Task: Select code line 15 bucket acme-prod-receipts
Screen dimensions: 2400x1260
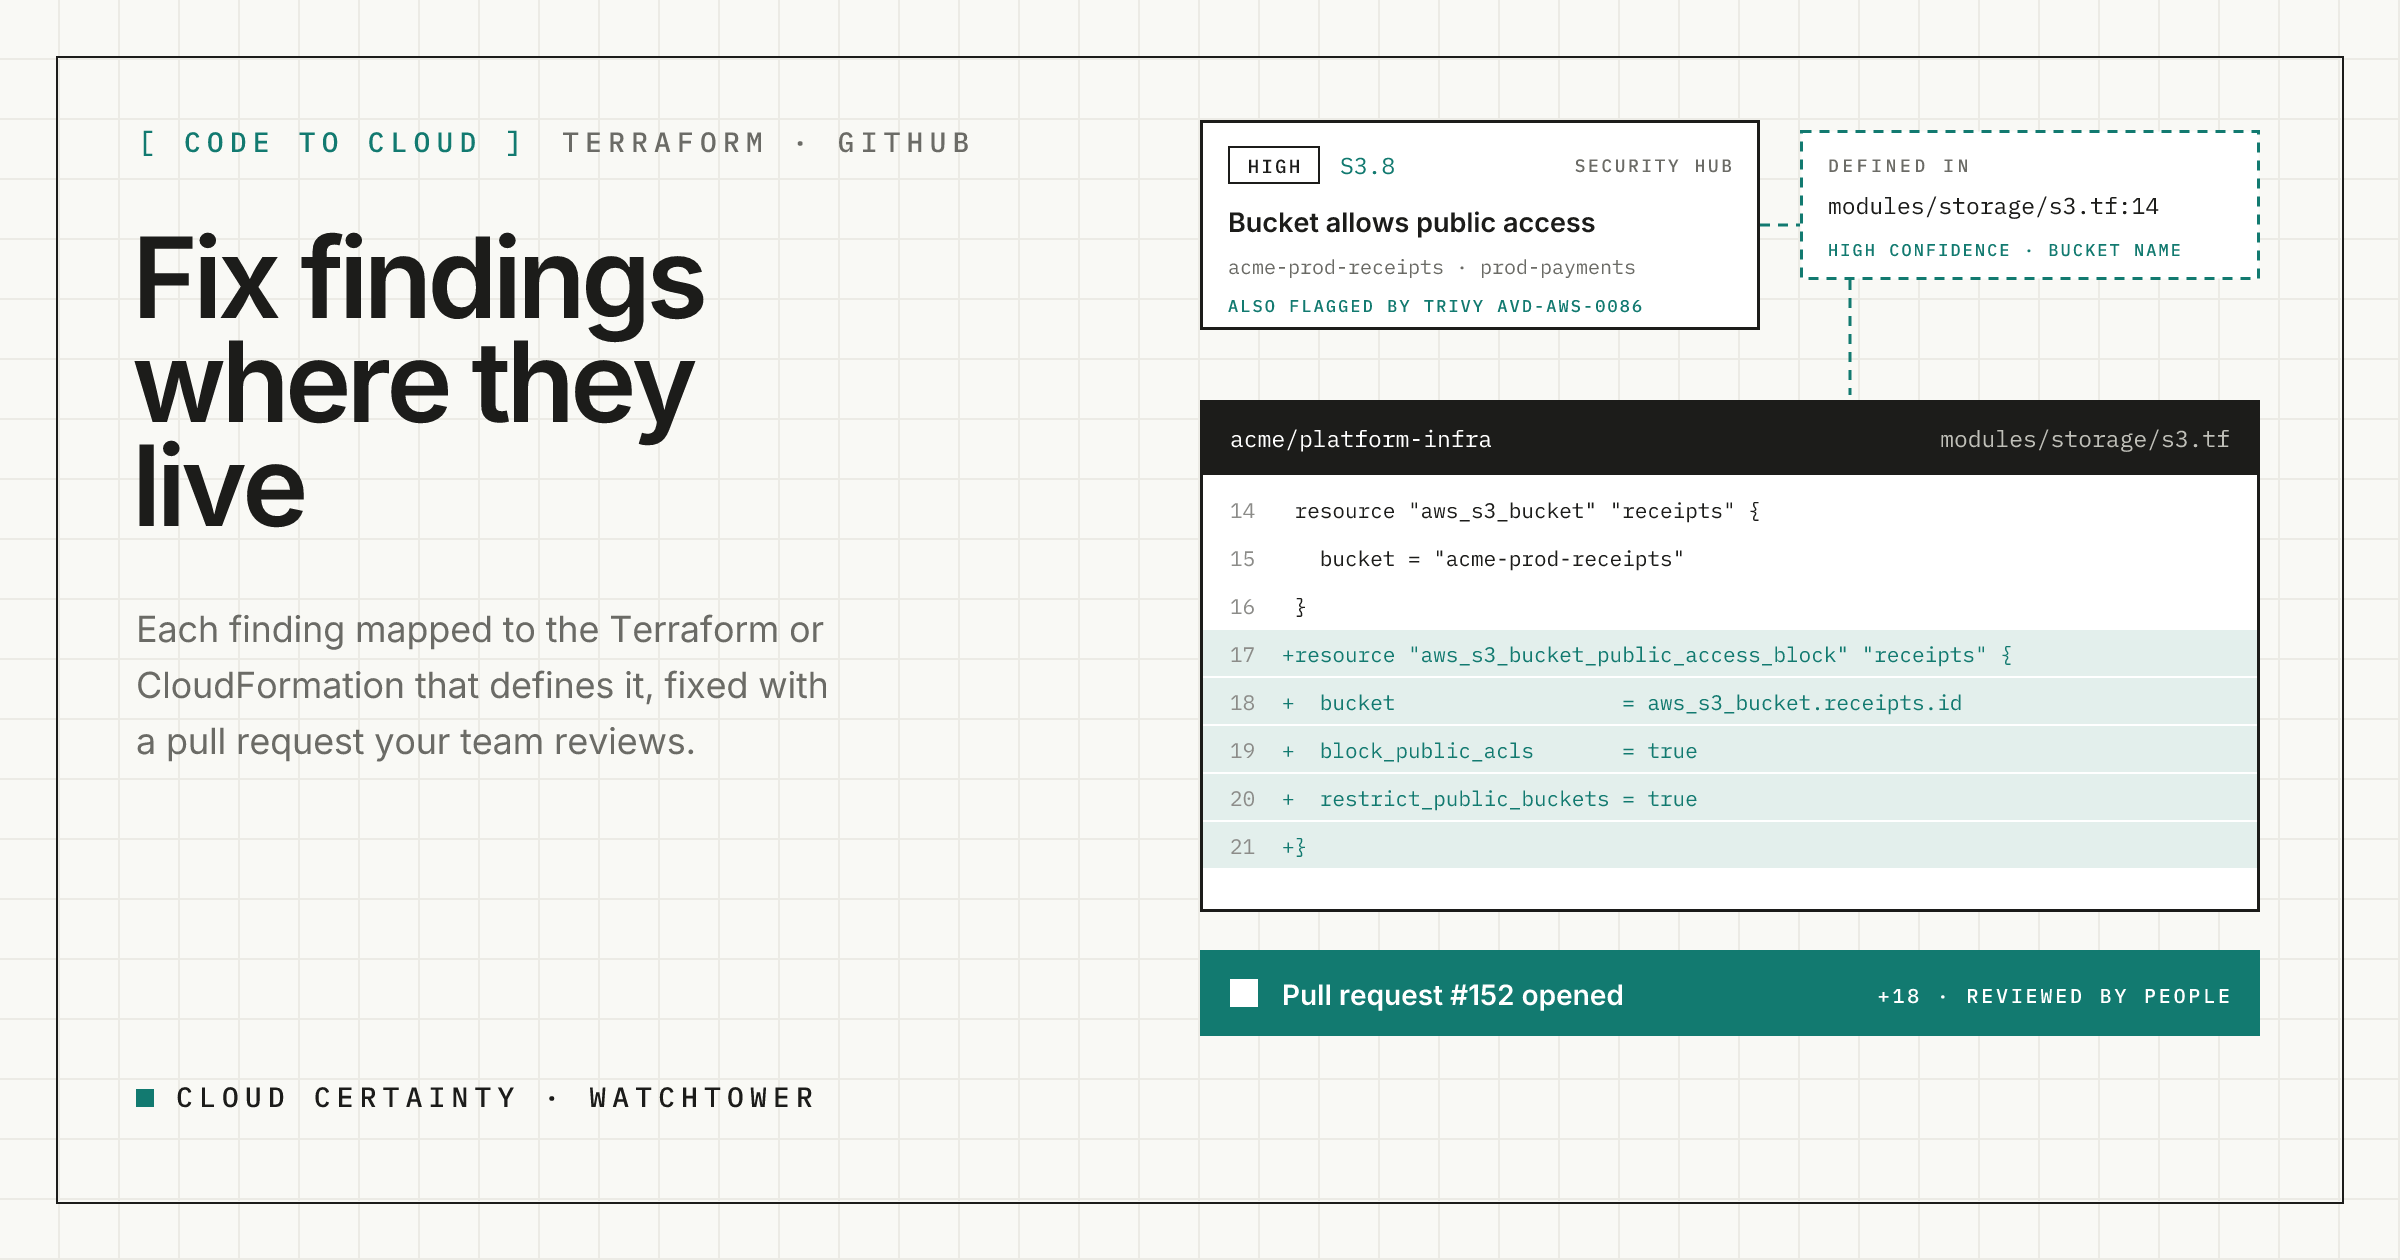Action: [1730, 559]
